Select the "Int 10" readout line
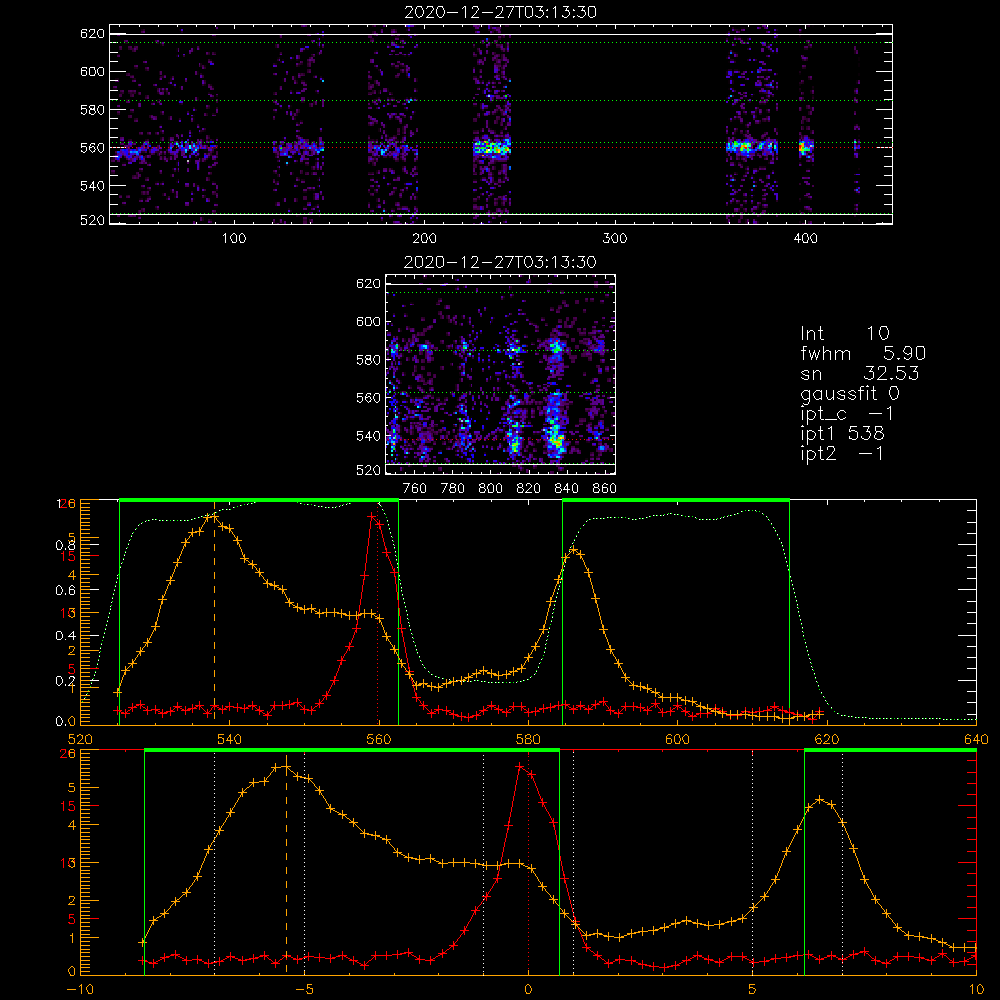The height and width of the screenshot is (1000, 1000). (844, 333)
